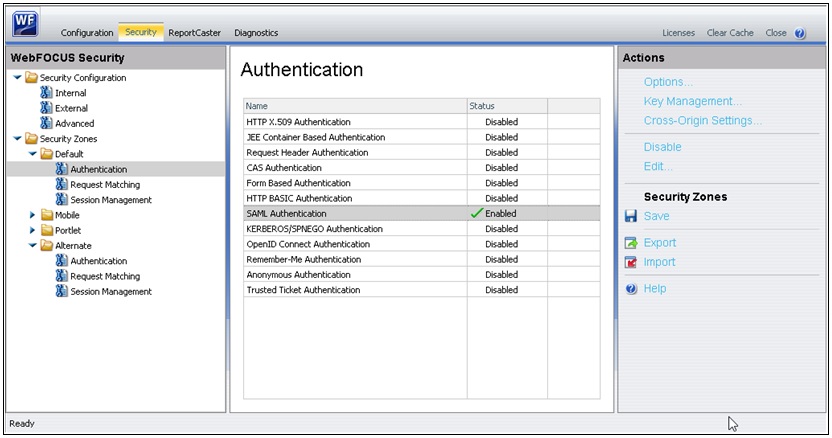
Task: Select the HTTP BASIC Authentication row
Action: [x=422, y=198]
